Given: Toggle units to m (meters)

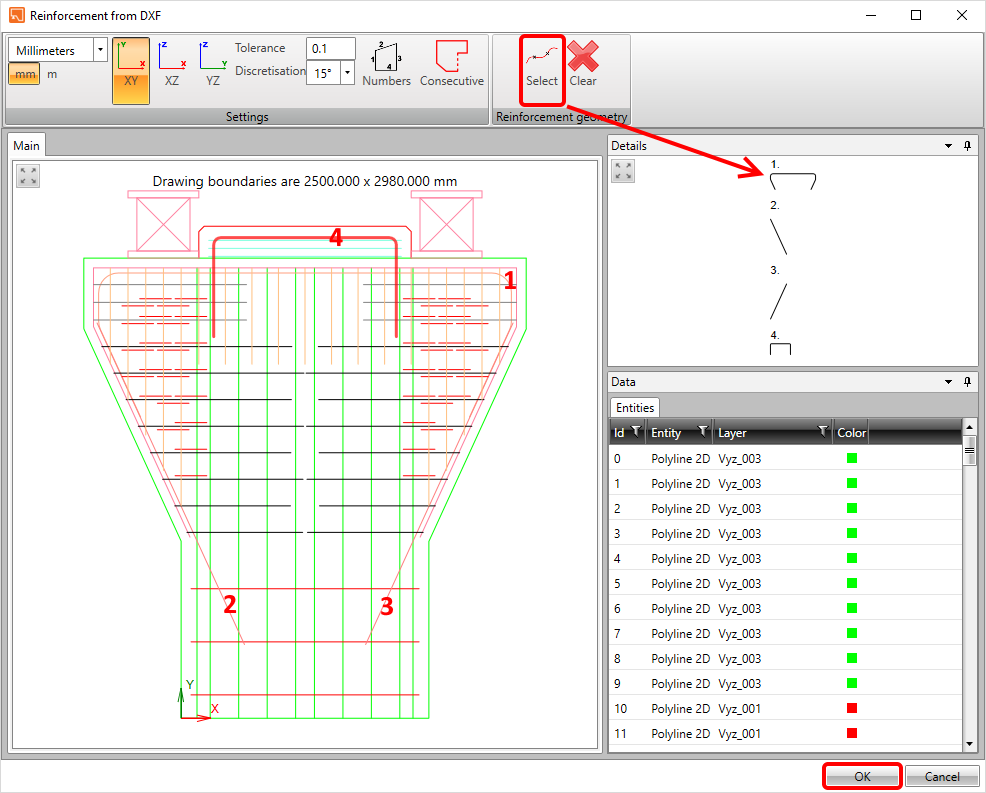Looking at the screenshot, I should (52, 74).
